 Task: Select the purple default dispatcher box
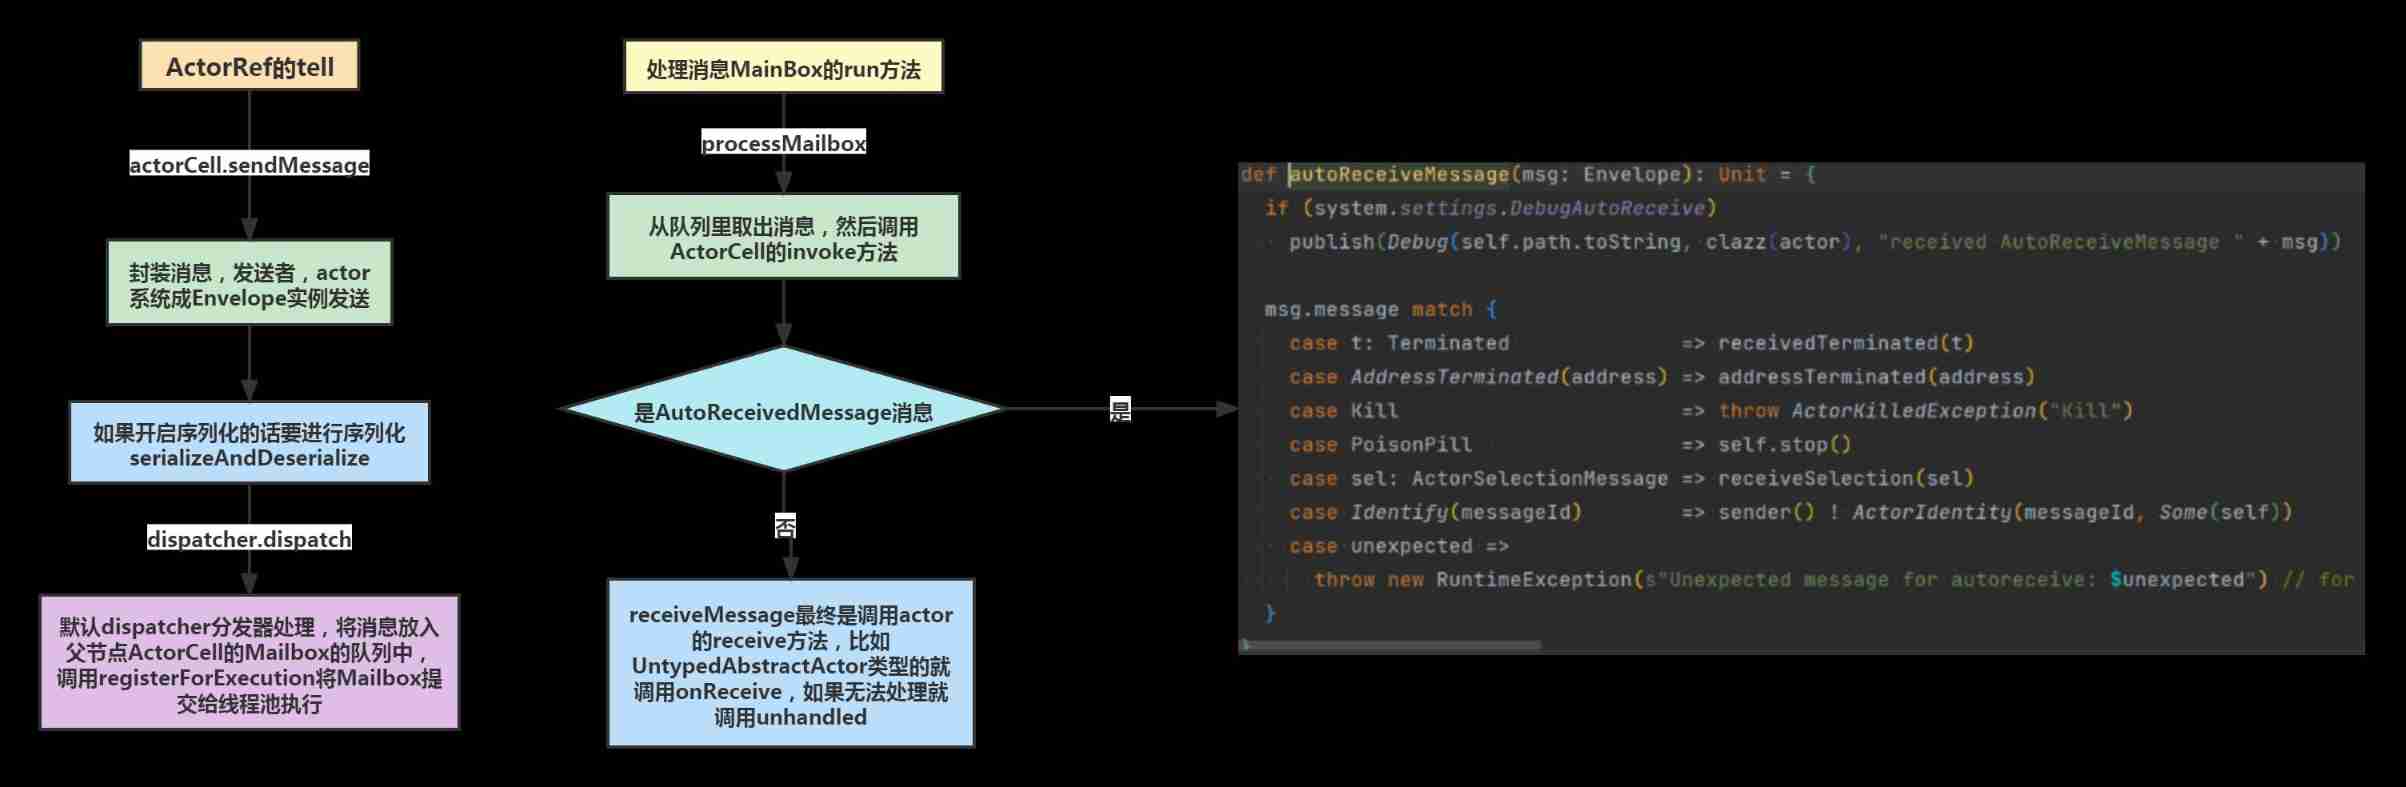tap(249, 662)
